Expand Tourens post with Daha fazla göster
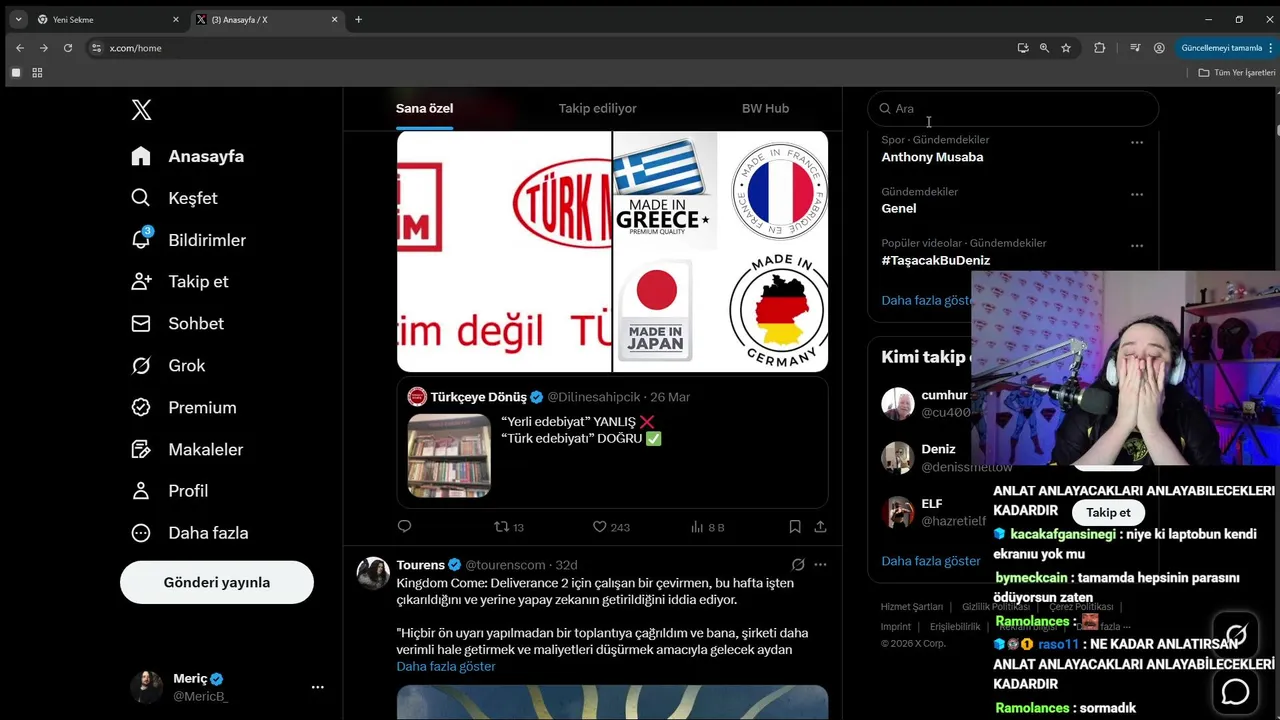The height and width of the screenshot is (720, 1280). [x=446, y=666]
